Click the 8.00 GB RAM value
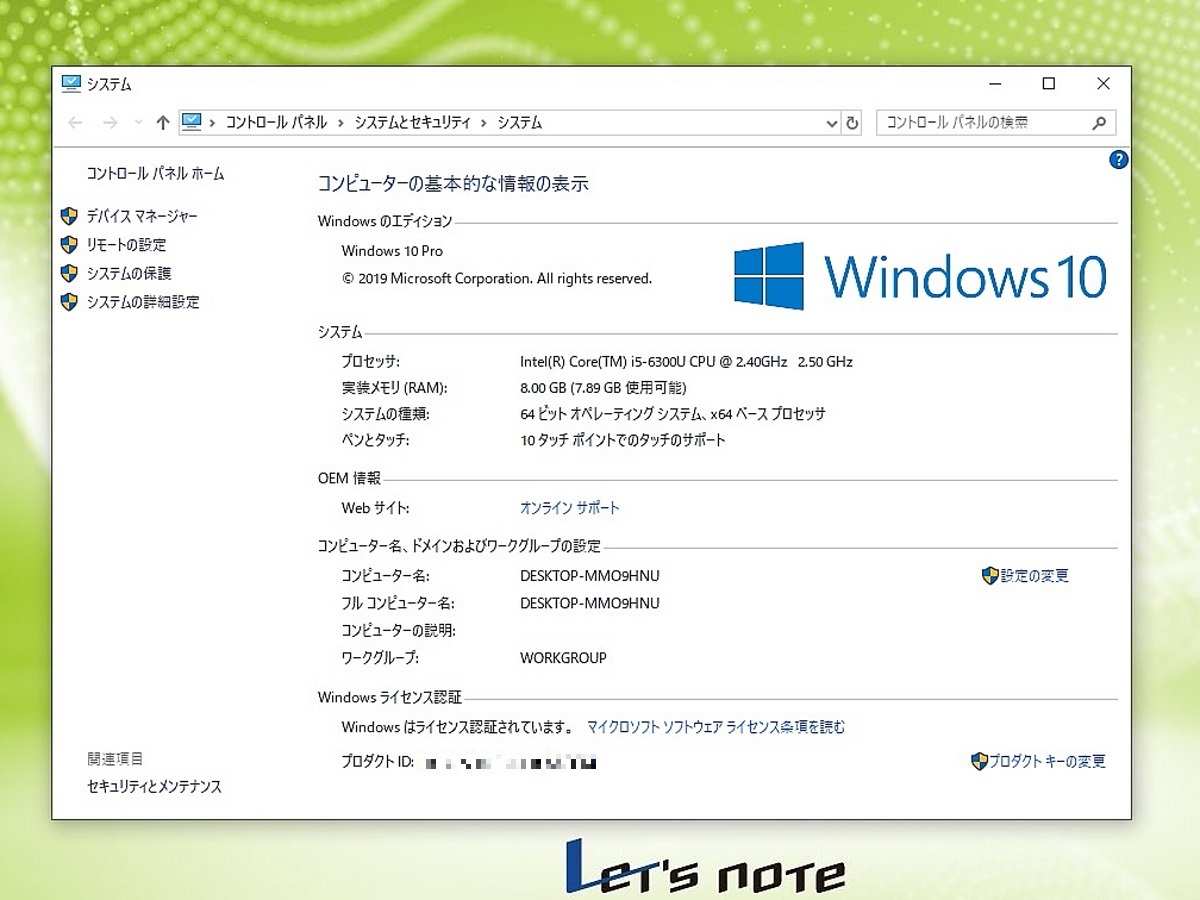1200x900 pixels. point(603,388)
